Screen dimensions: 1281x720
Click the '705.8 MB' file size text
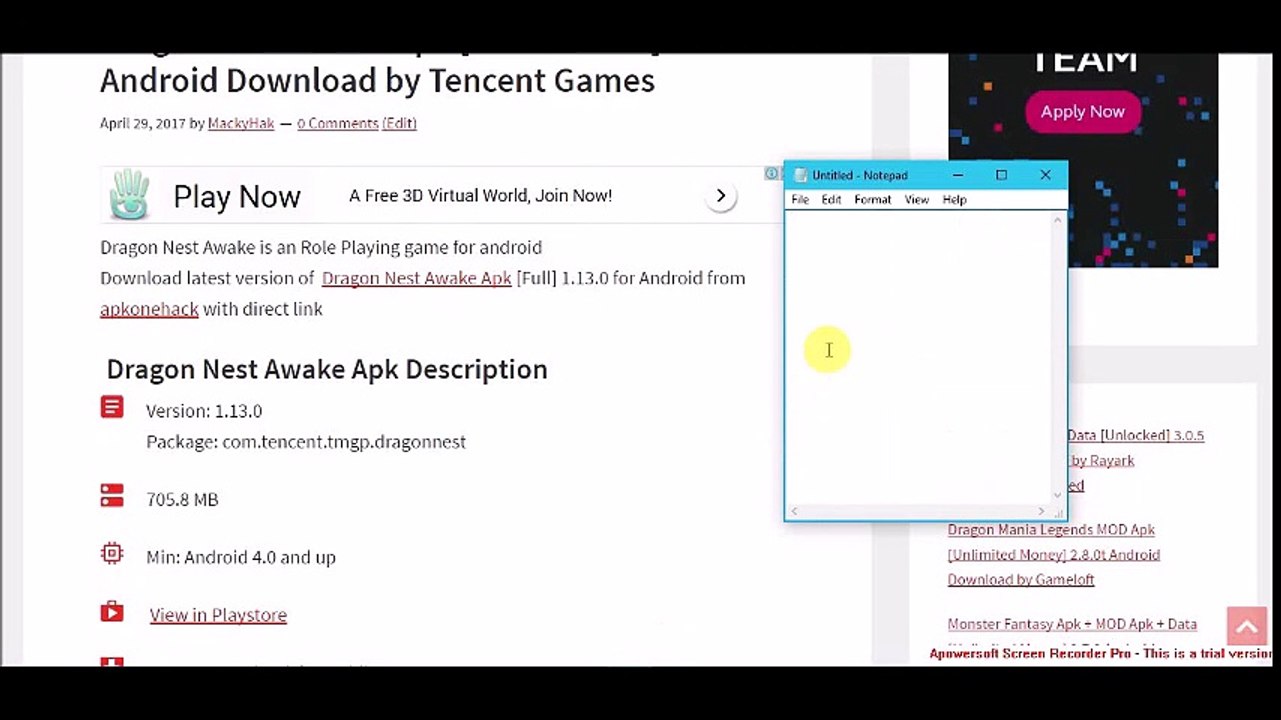click(x=182, y=499)
